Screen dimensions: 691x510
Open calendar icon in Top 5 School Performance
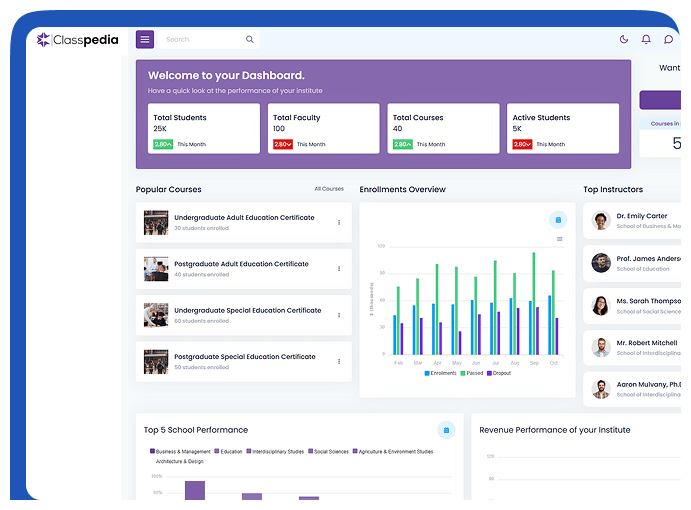point(446,430)
